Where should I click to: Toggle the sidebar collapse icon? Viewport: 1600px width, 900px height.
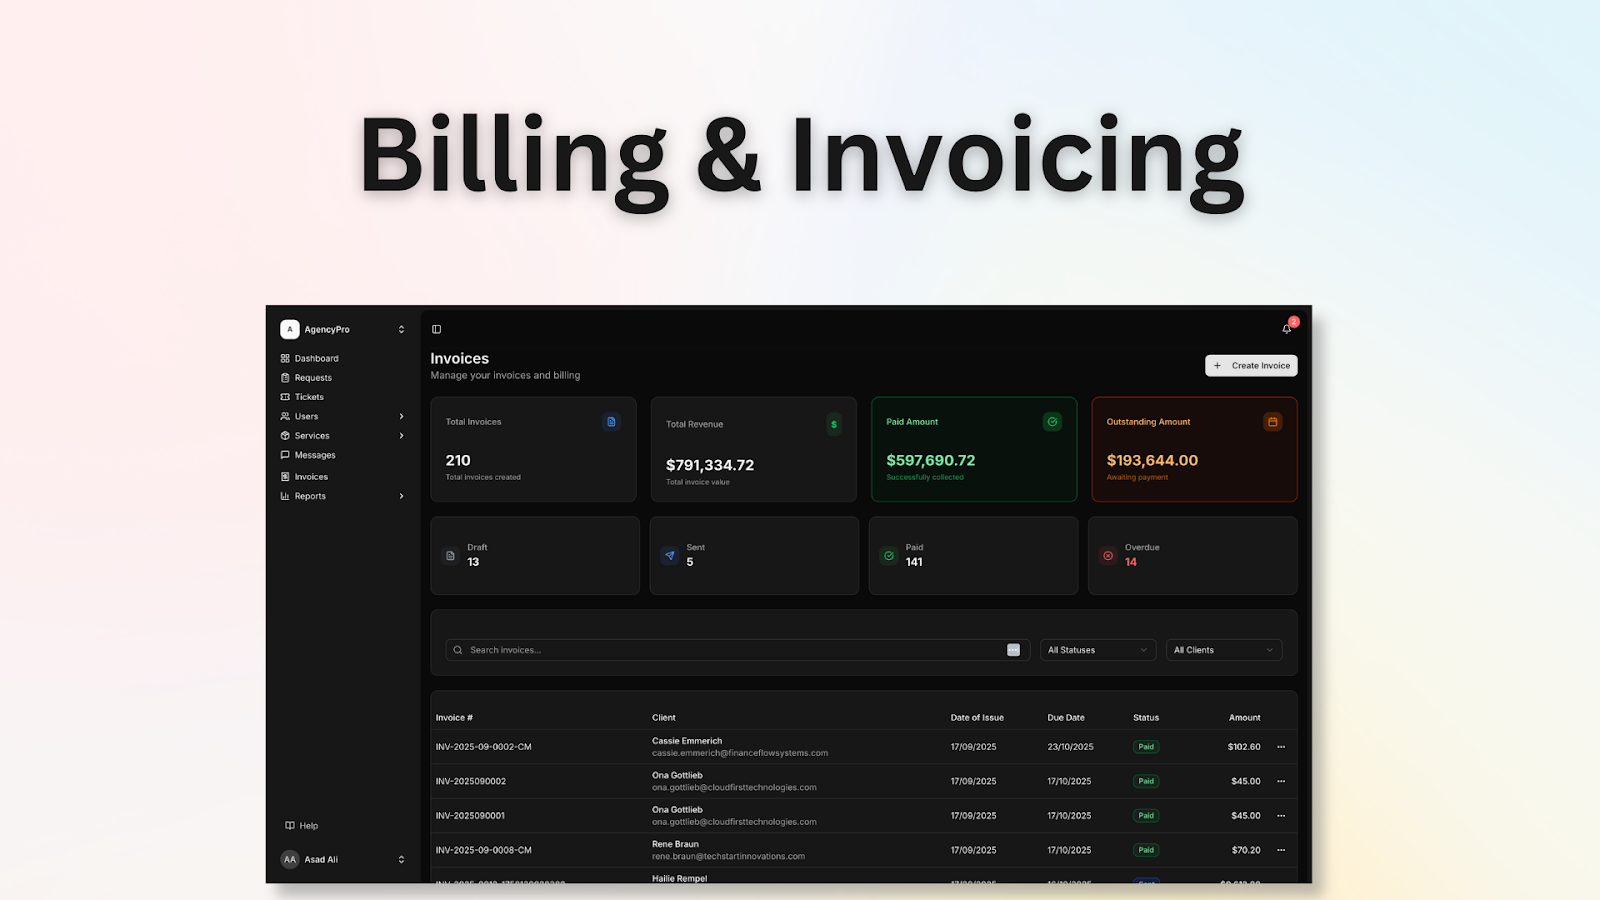[436, 328]
